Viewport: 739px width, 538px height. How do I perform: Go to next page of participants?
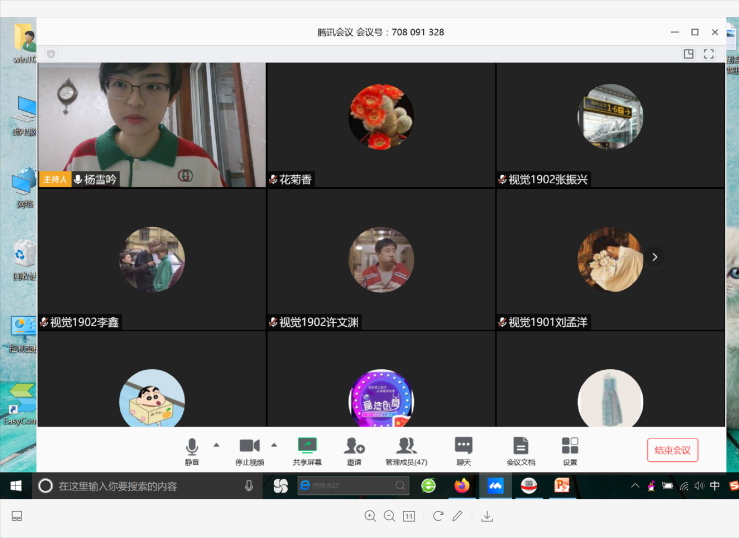click(x=655, y=257)
